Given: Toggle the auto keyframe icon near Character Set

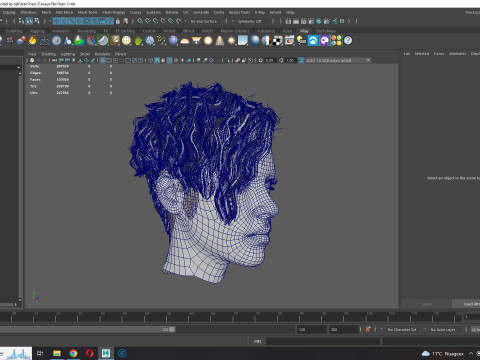Looking at the screenshot, I should click(368, 329).
